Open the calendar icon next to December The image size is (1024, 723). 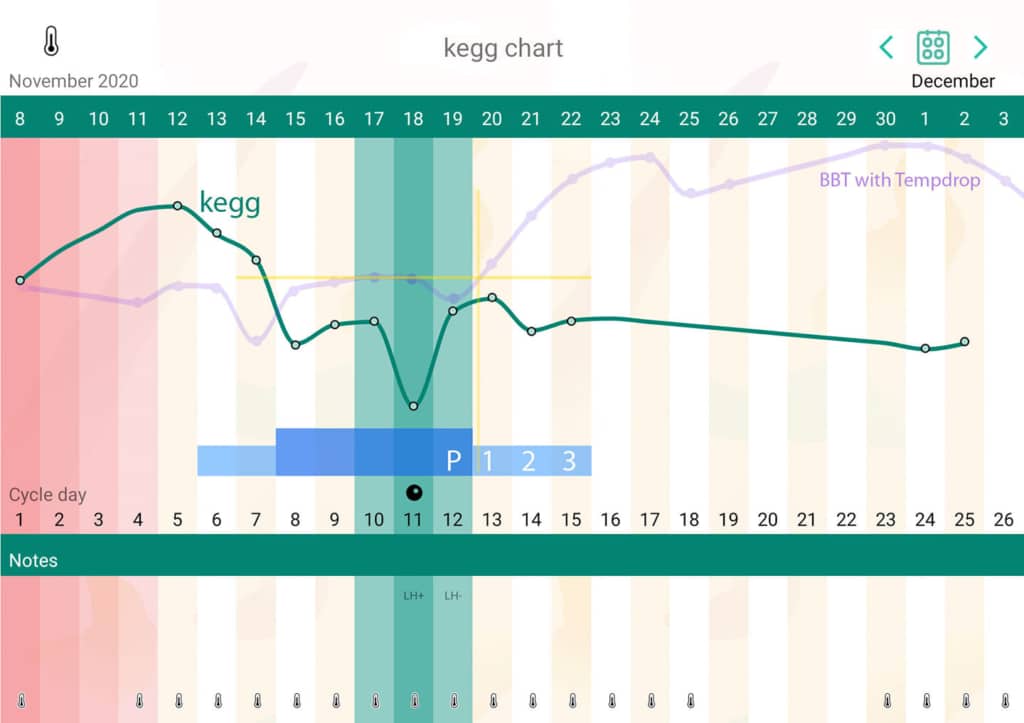933,47
